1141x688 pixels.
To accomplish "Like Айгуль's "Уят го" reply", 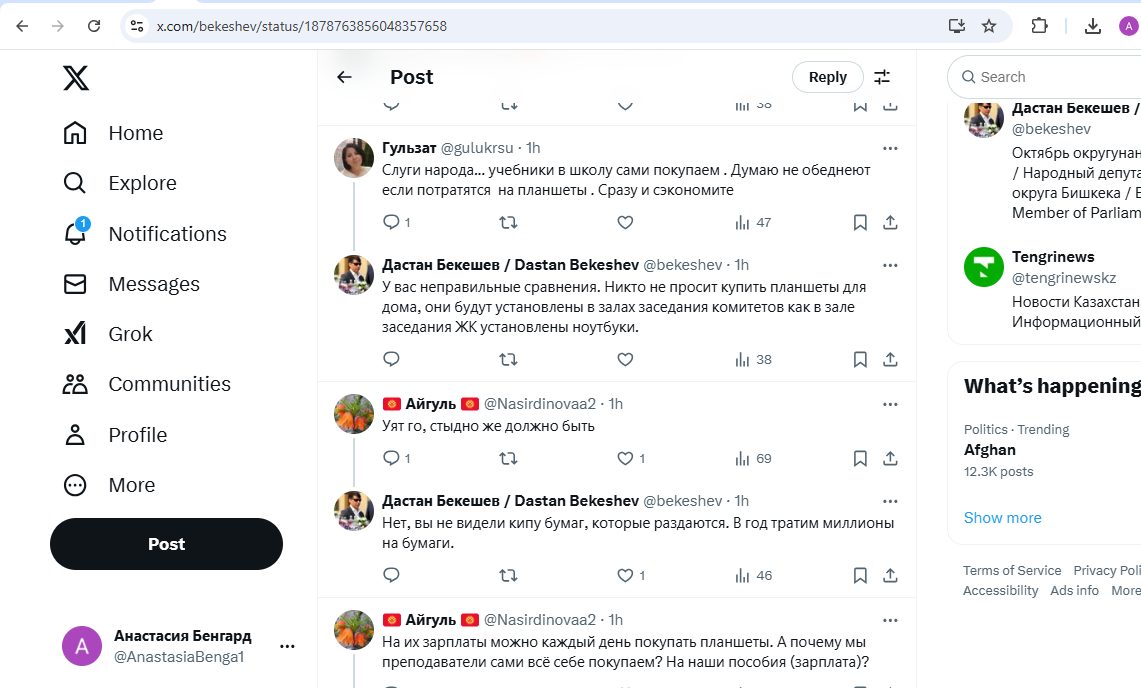I will (x=625, y=458).
